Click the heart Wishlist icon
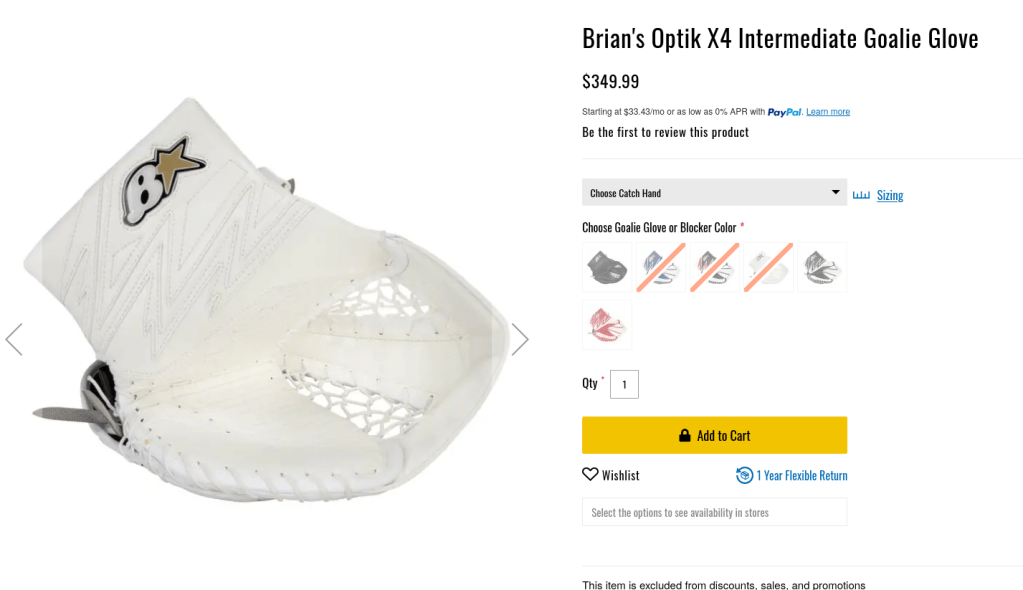The image size is (1023, 590). coord(590,475)
